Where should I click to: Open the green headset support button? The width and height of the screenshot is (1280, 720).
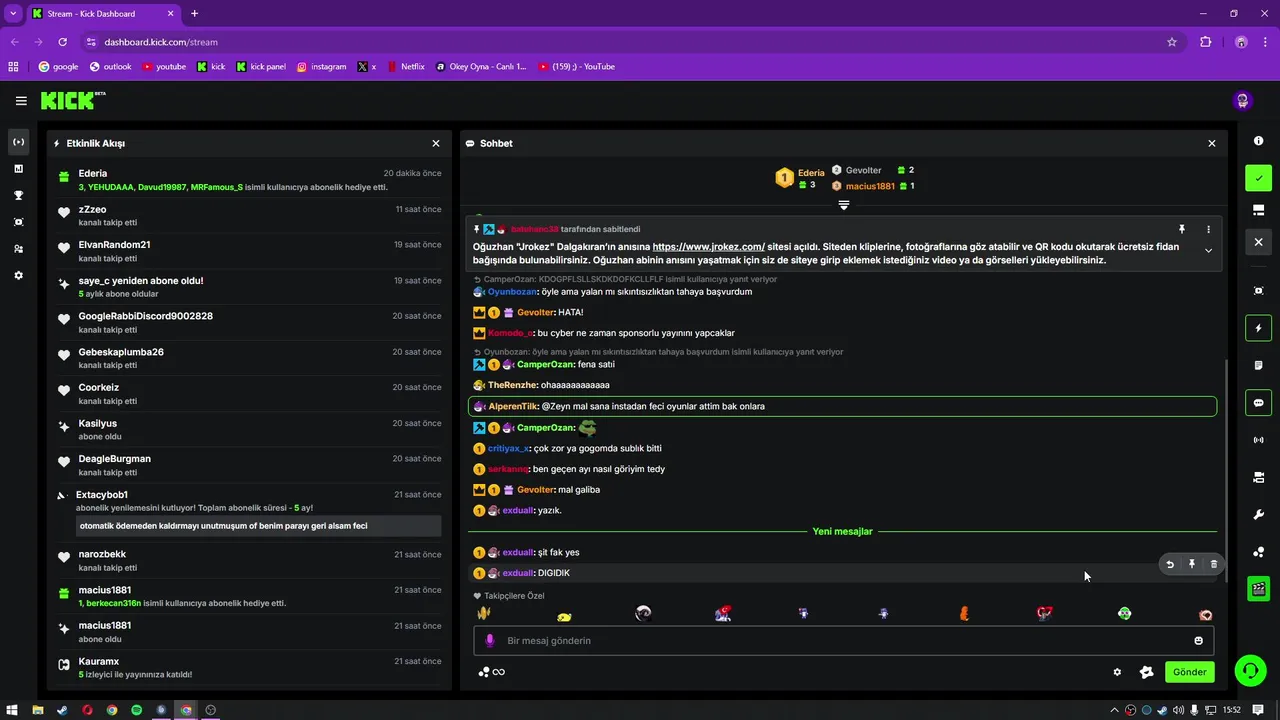click(1250, 670)
